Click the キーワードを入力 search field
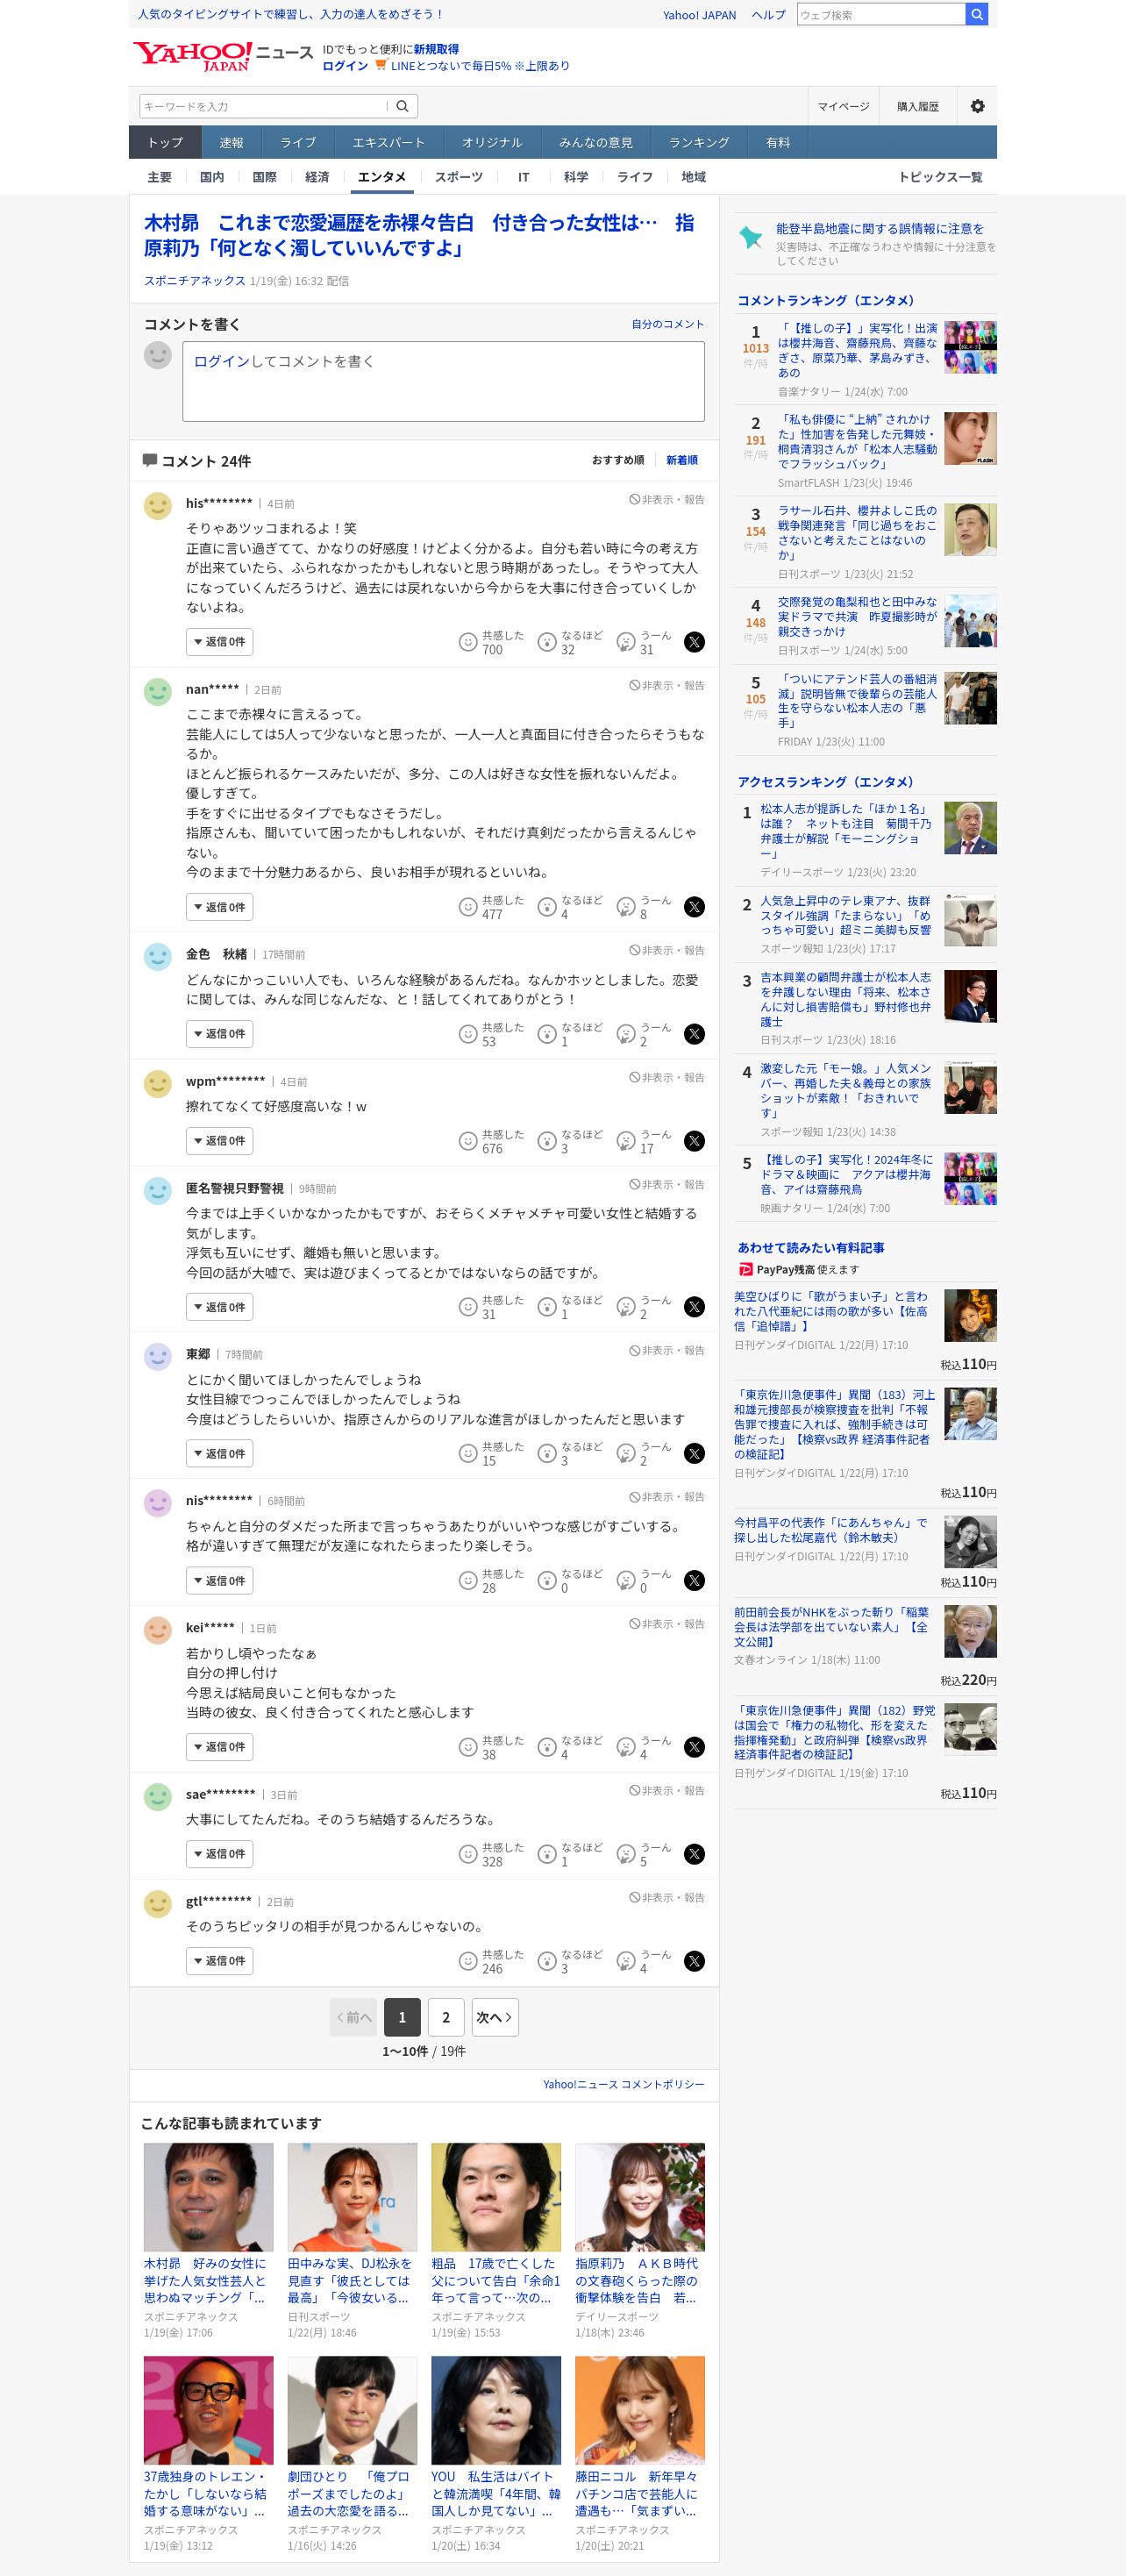 click(x=264, y=106)
